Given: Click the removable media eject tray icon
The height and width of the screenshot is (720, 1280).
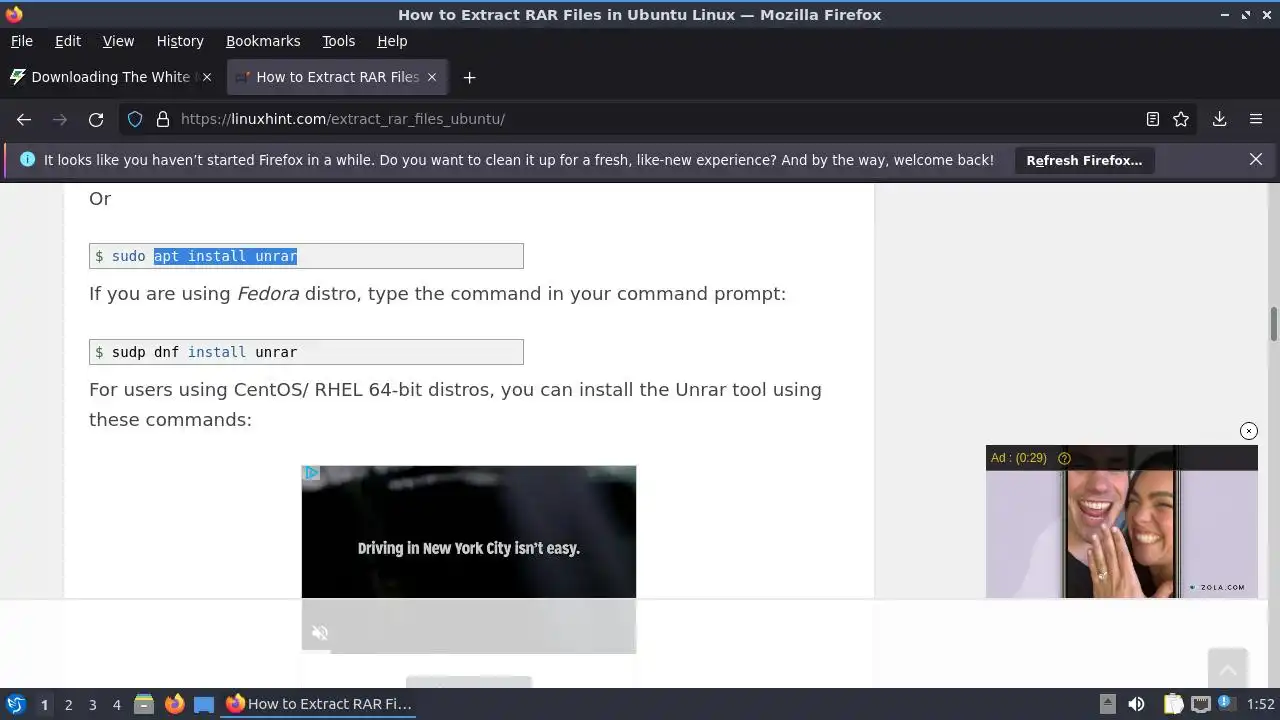Looking at the screenshot, I should tap(1108, 704).
